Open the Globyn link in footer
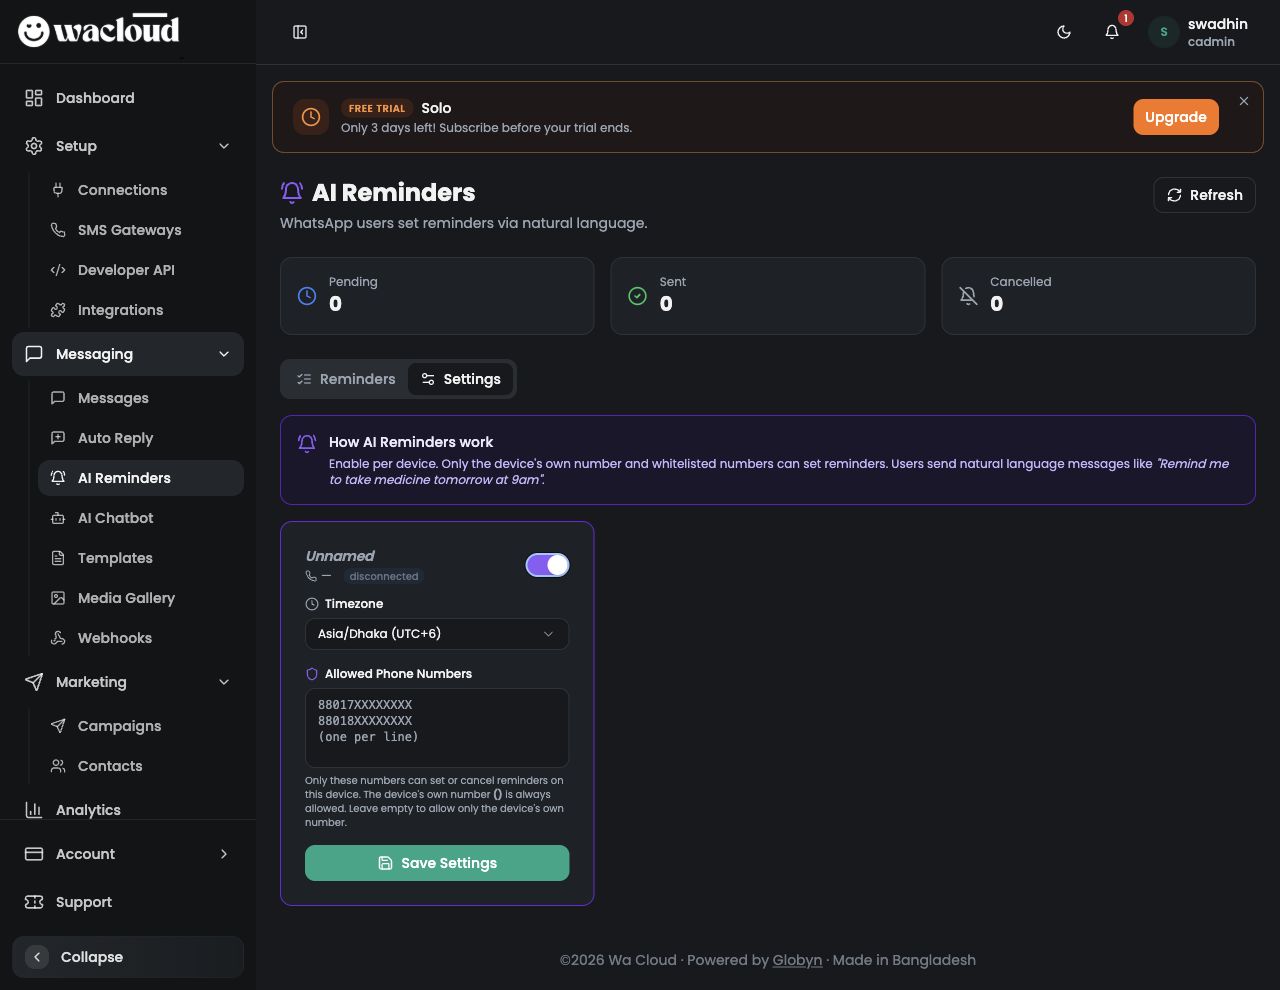This screenshot has width=1280, height=990. point(797,960)
